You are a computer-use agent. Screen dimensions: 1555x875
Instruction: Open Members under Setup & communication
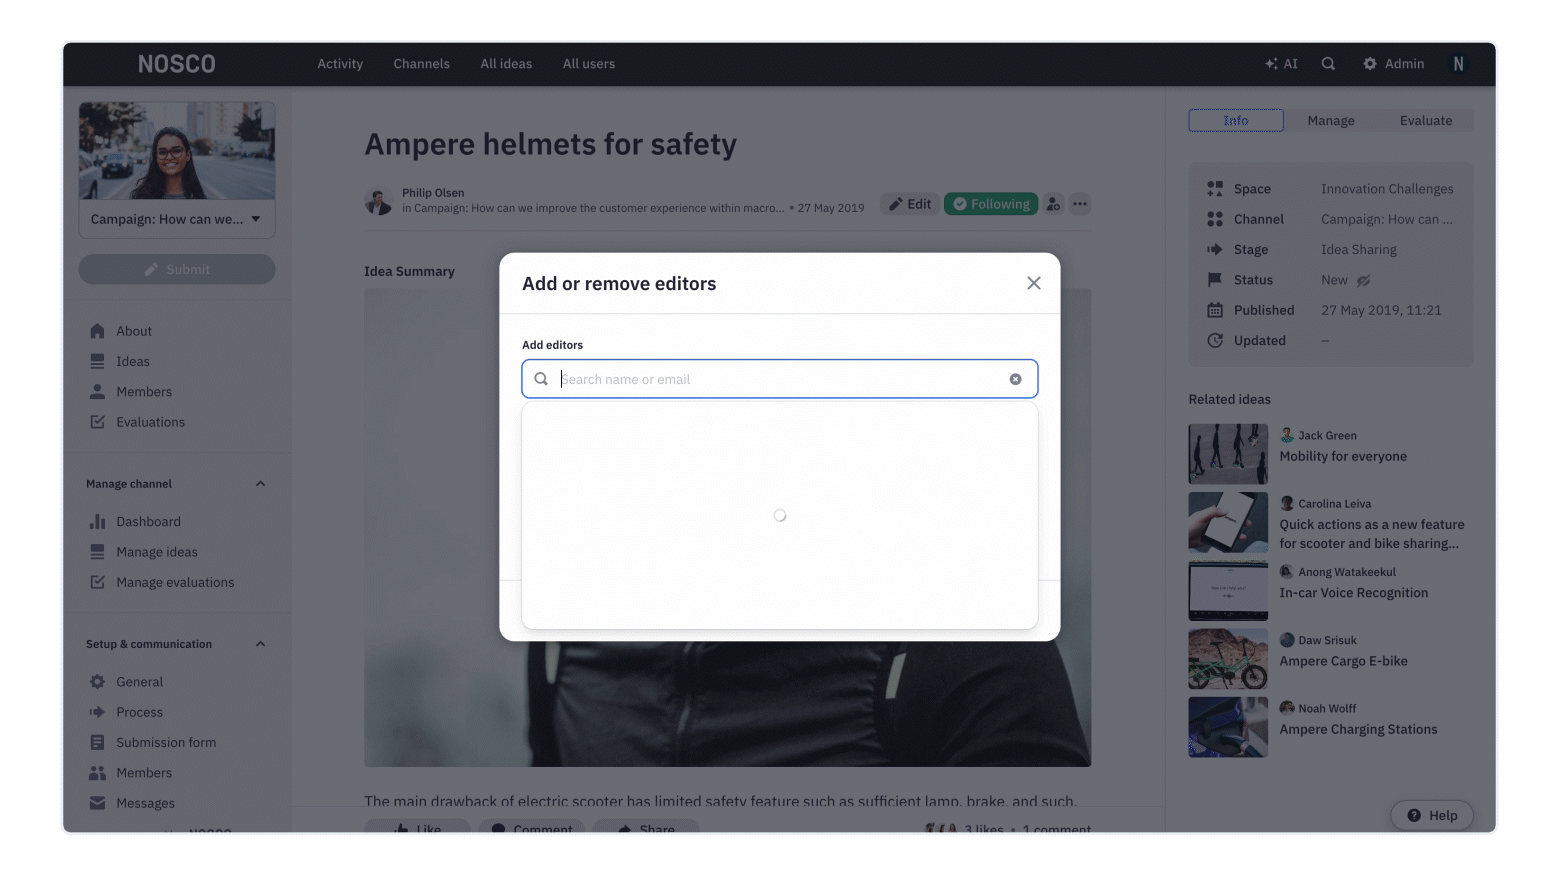click(144, 773)
